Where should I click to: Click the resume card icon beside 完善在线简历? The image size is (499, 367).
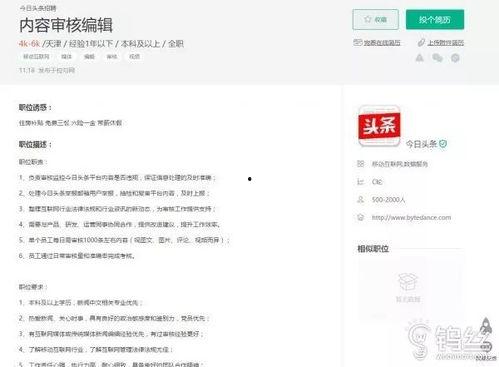[x=357, y=42]
